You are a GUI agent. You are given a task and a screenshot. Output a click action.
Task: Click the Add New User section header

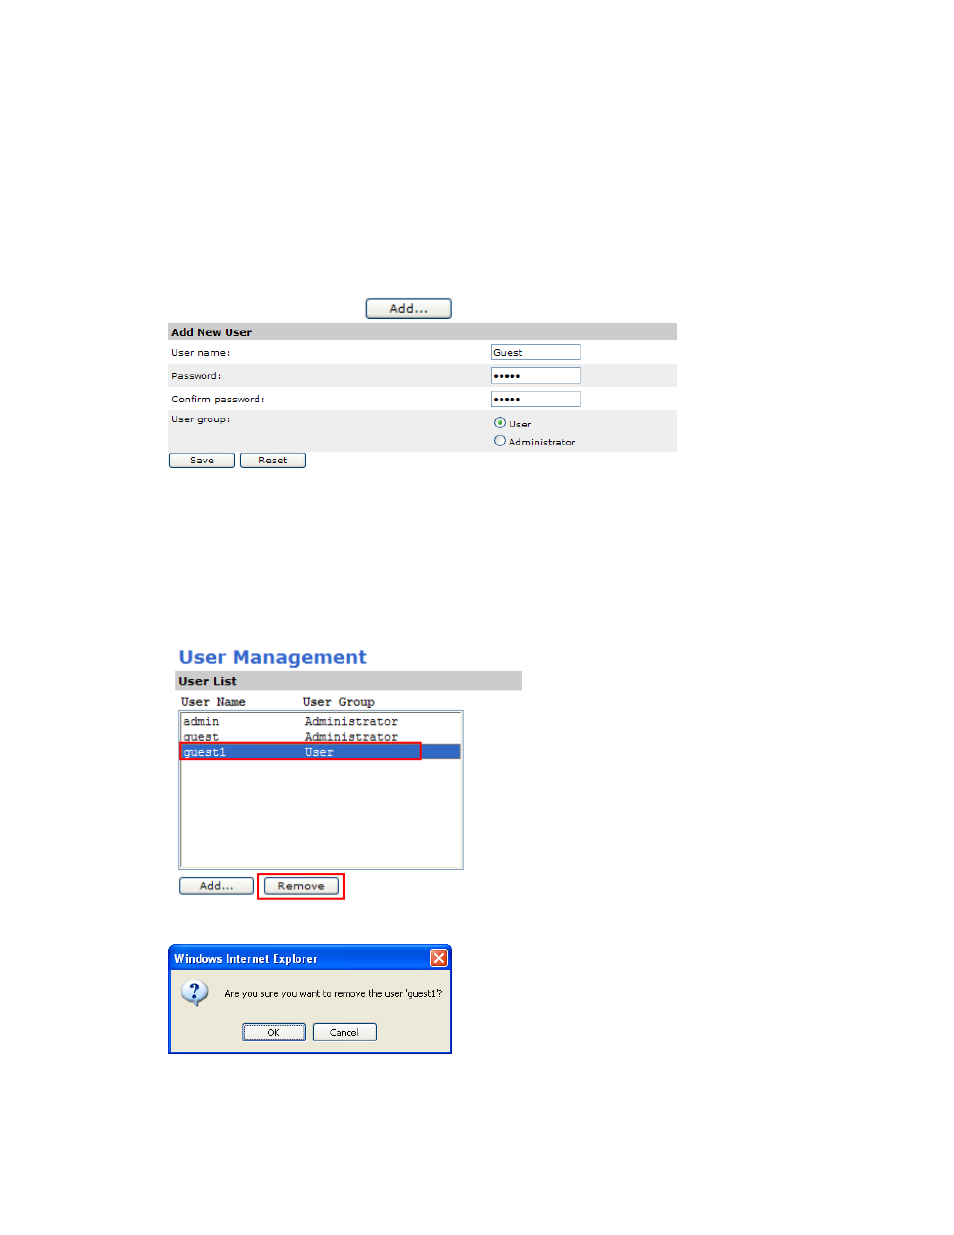(423, 332)
